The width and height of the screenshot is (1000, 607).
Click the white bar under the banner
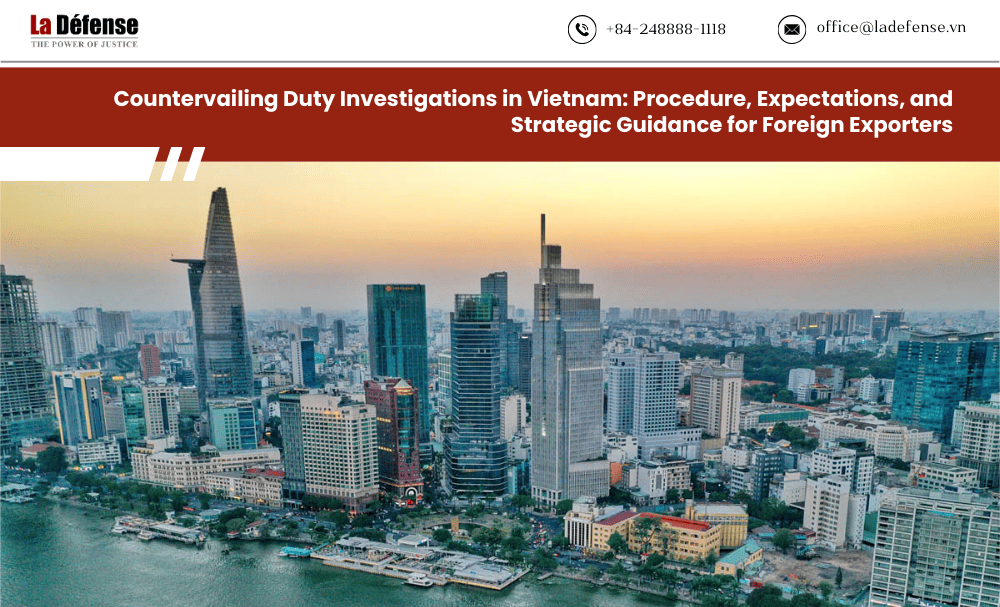(78, 164)
